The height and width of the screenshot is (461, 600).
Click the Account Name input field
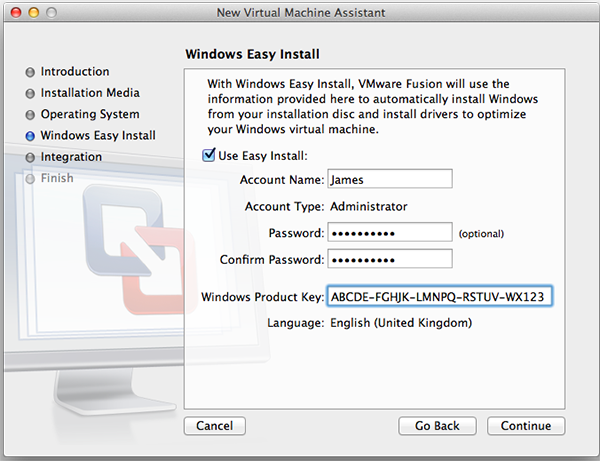390,179
